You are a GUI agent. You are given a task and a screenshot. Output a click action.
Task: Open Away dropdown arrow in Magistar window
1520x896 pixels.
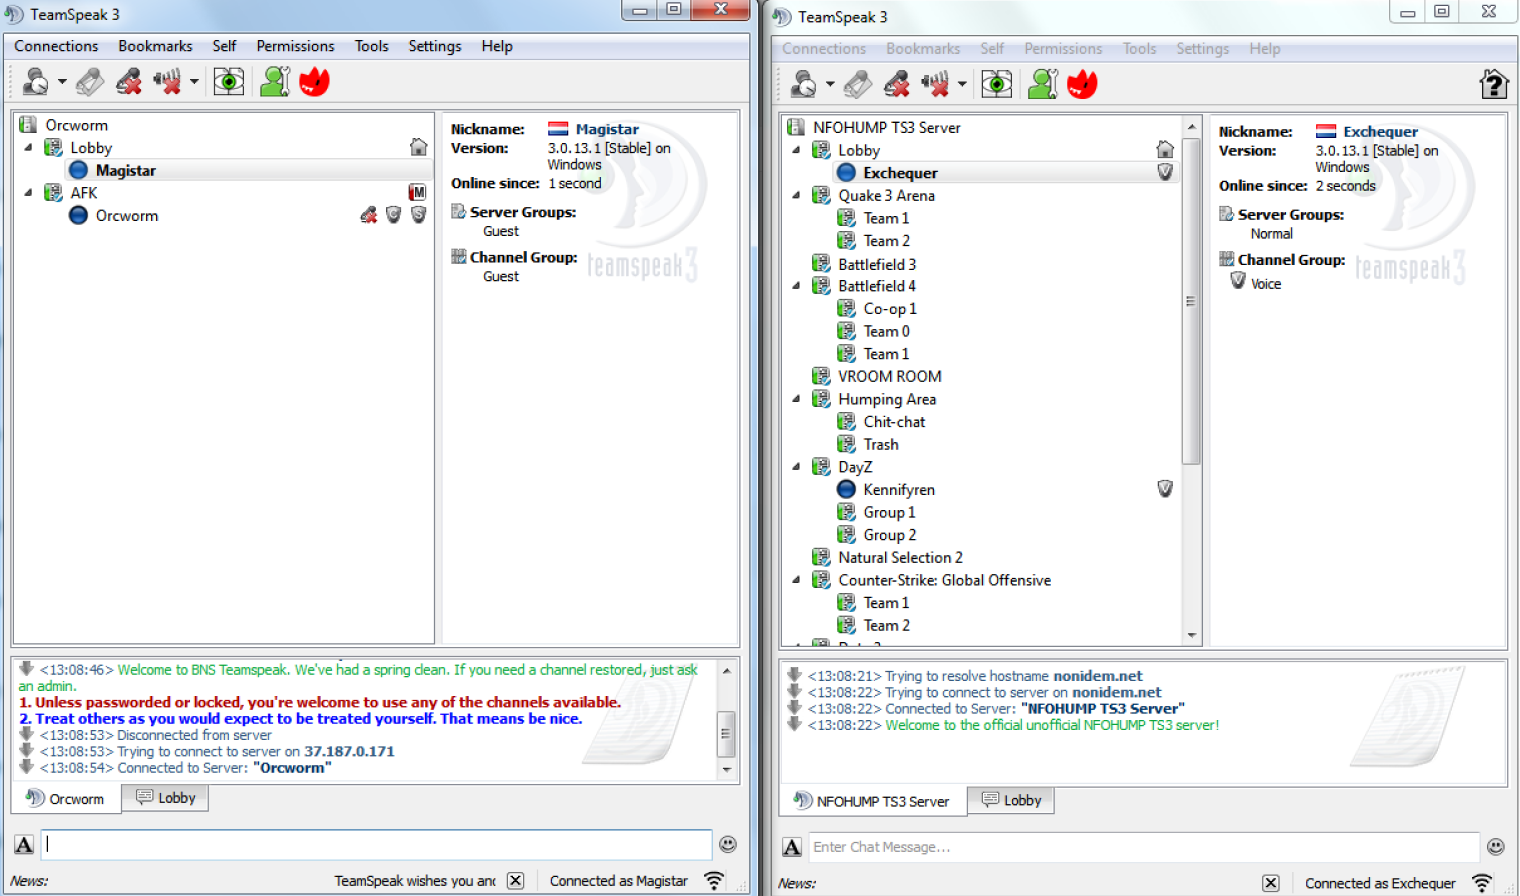pos(62,82)
